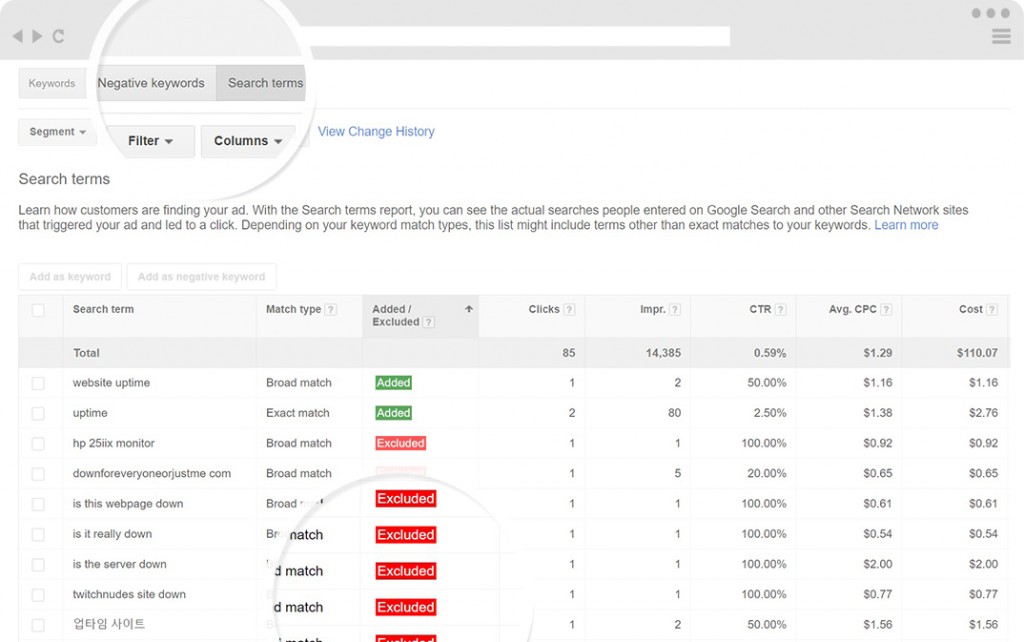Open the Columns dropdown menu
This screenshot has height=642, width=1024.
(247, 141)
